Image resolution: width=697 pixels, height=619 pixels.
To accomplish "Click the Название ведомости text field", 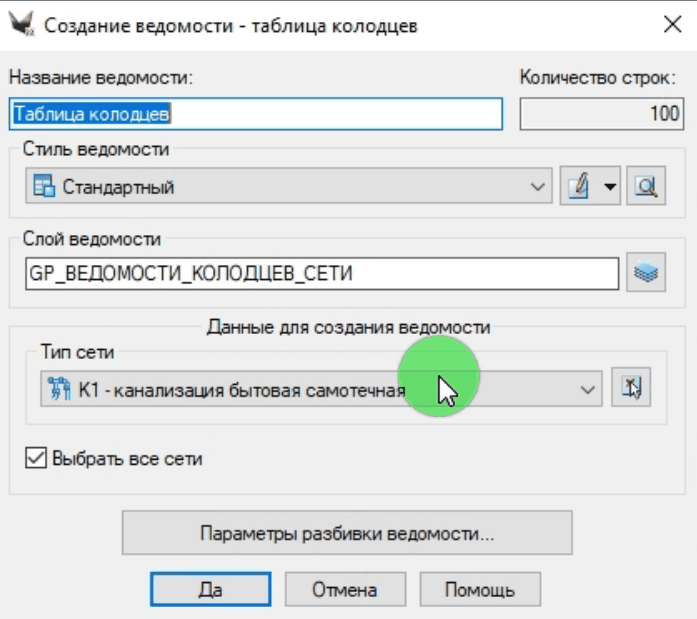I will pos(256,114).
